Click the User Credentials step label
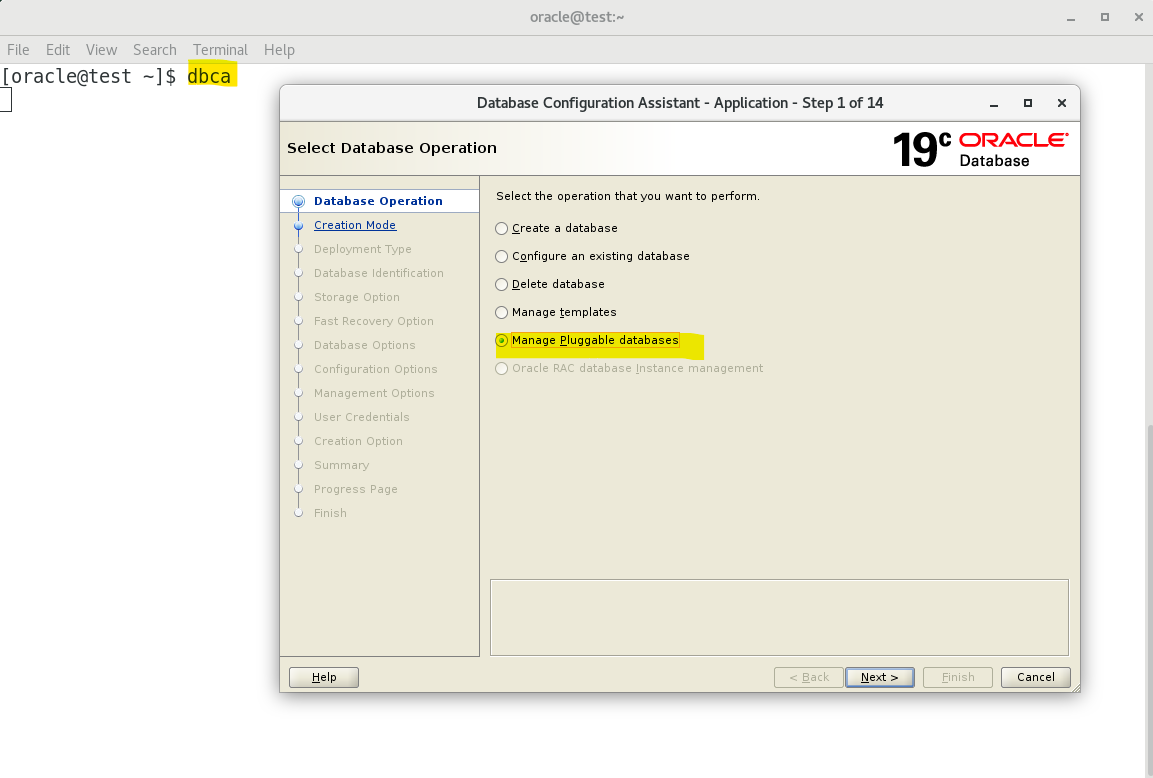The width and height of the screenshot is (1153, 778). point(362,417)
